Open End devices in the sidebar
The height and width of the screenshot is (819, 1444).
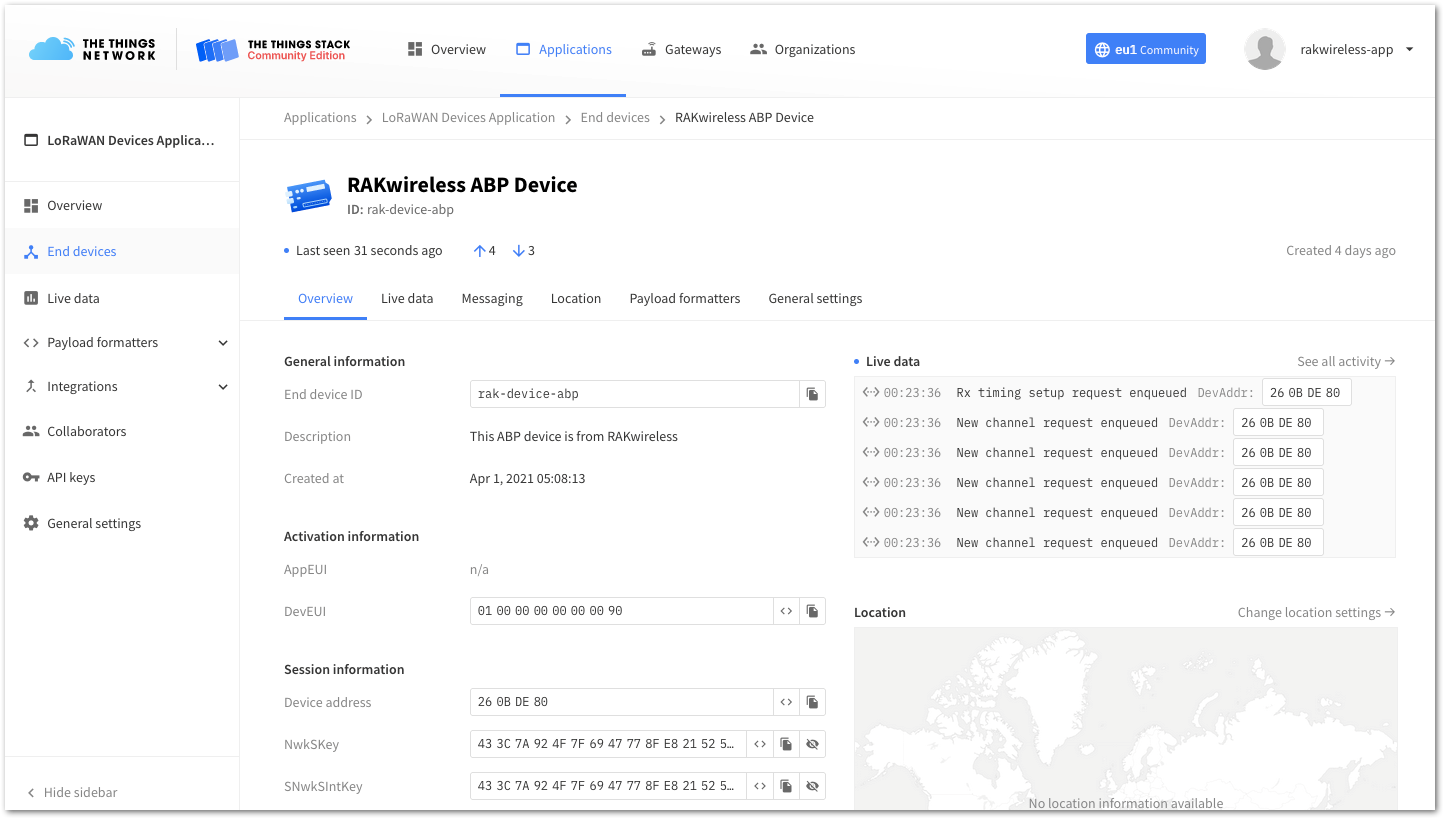[121, 251]
